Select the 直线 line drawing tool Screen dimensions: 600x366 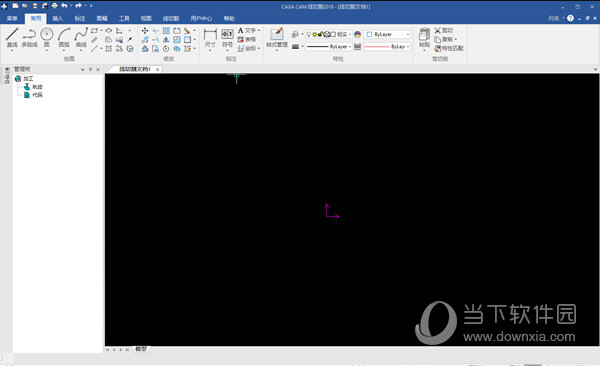coord(12,38)
